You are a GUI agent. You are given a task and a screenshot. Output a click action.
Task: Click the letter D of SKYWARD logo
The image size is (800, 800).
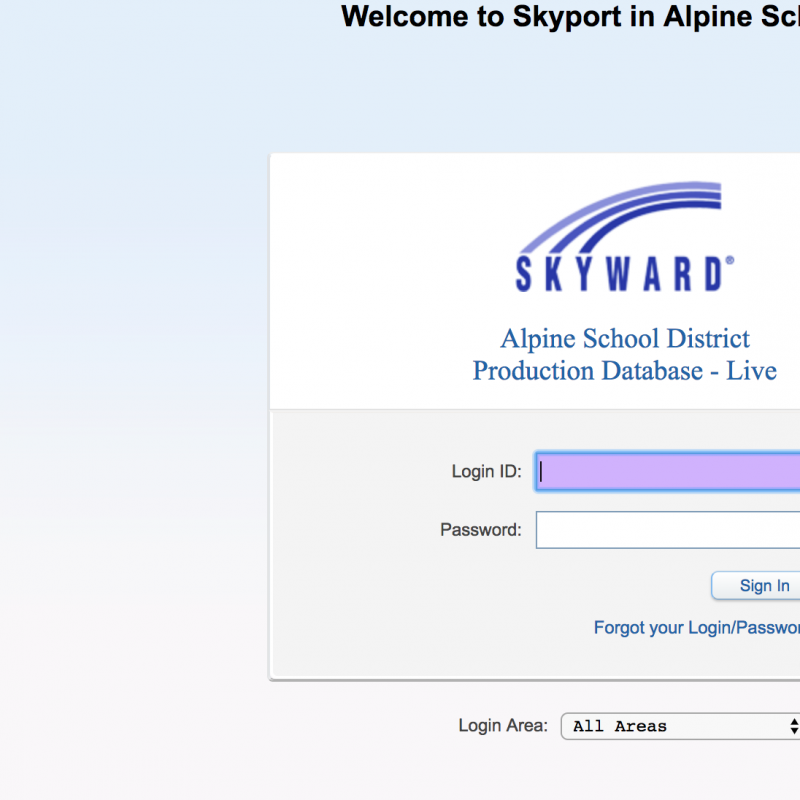[x=714, y=274]
